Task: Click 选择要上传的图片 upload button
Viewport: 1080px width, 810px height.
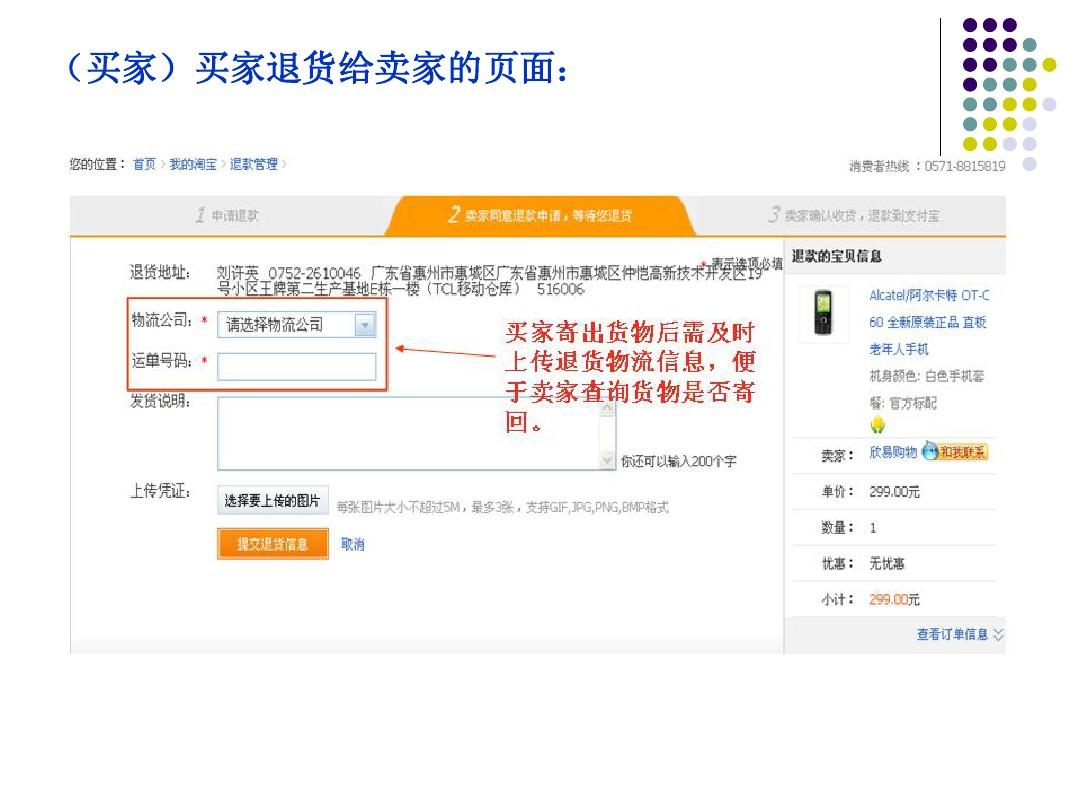Action: [273, 501]
